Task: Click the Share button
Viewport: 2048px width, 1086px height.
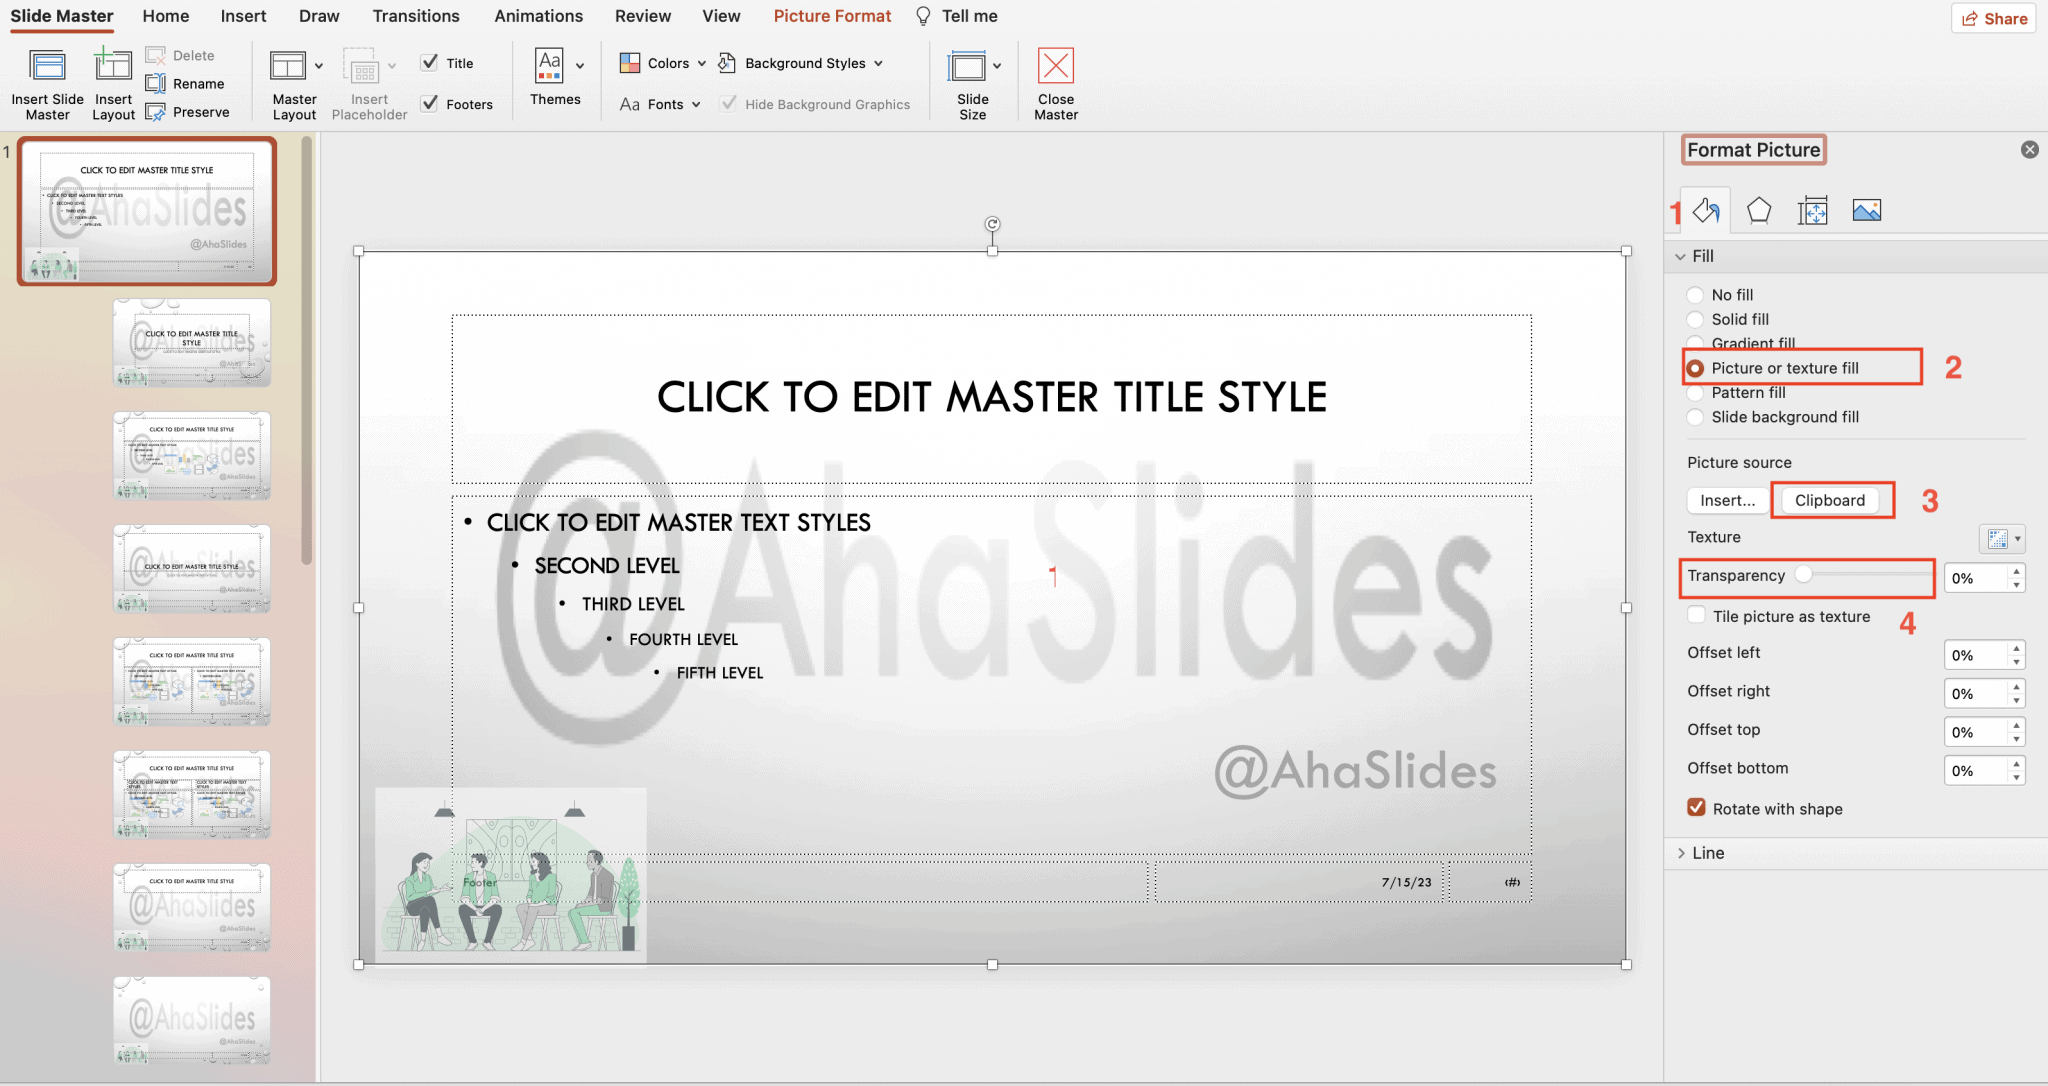Action: (1992, 18)
